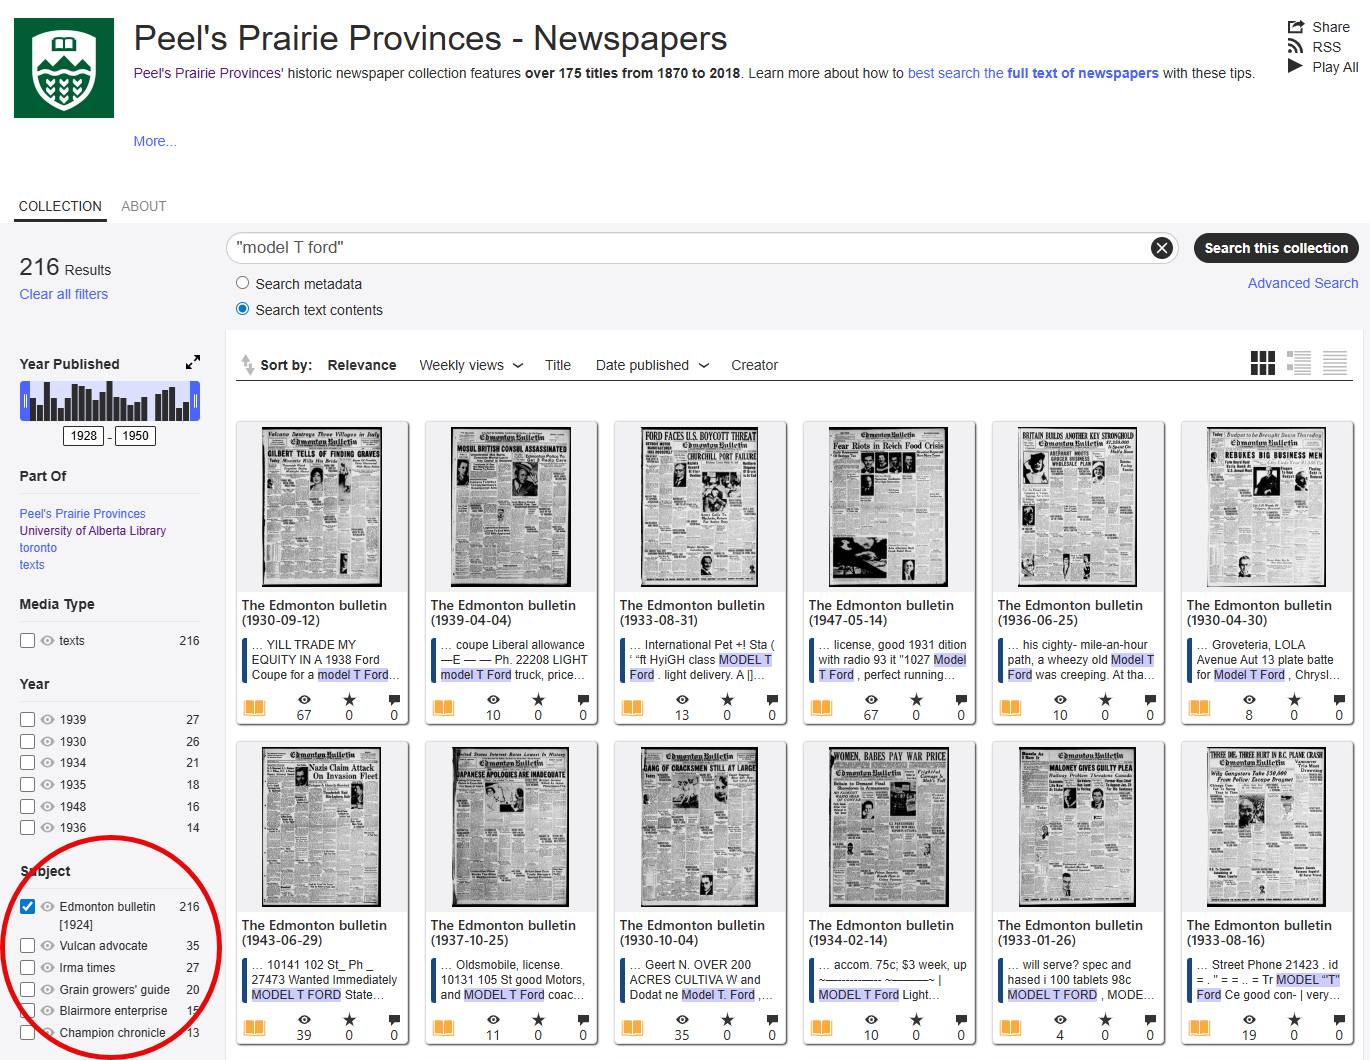Click book icon on 1947-05-14 card
This screenshot has width=1370, height=1060.
[x=822, y=707]
